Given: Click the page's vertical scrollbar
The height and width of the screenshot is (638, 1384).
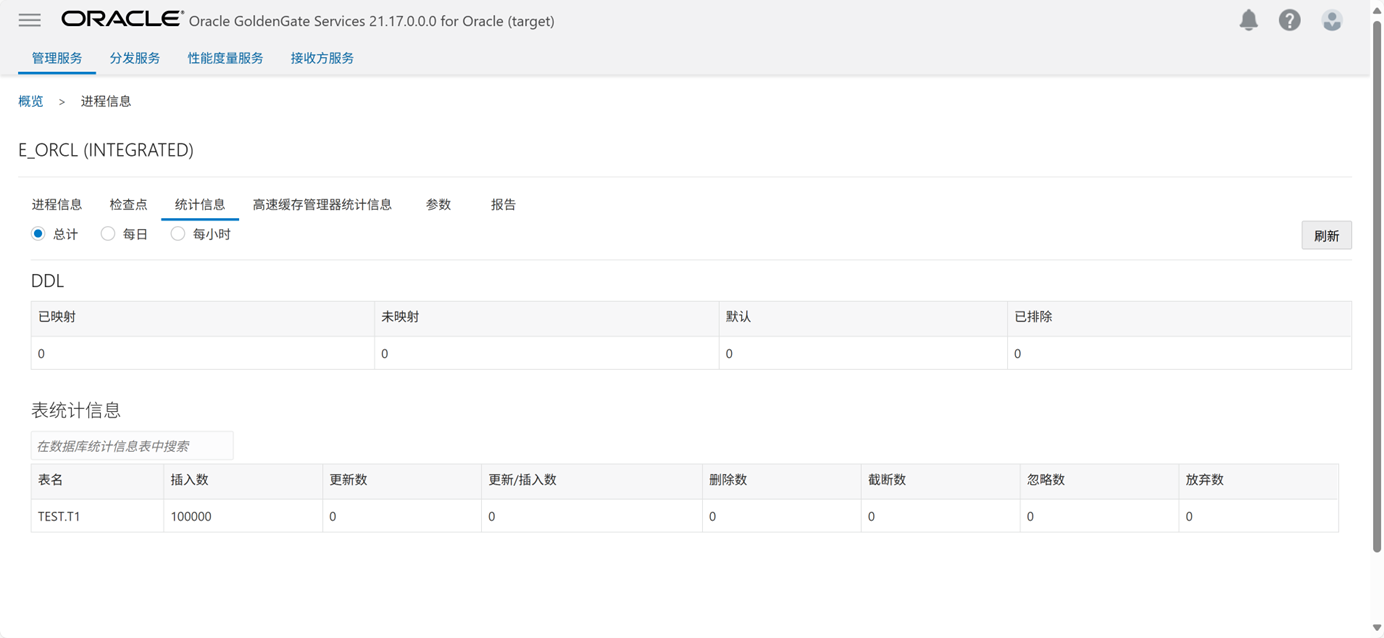Looking at the screenshot, I should pos(1377,300).
